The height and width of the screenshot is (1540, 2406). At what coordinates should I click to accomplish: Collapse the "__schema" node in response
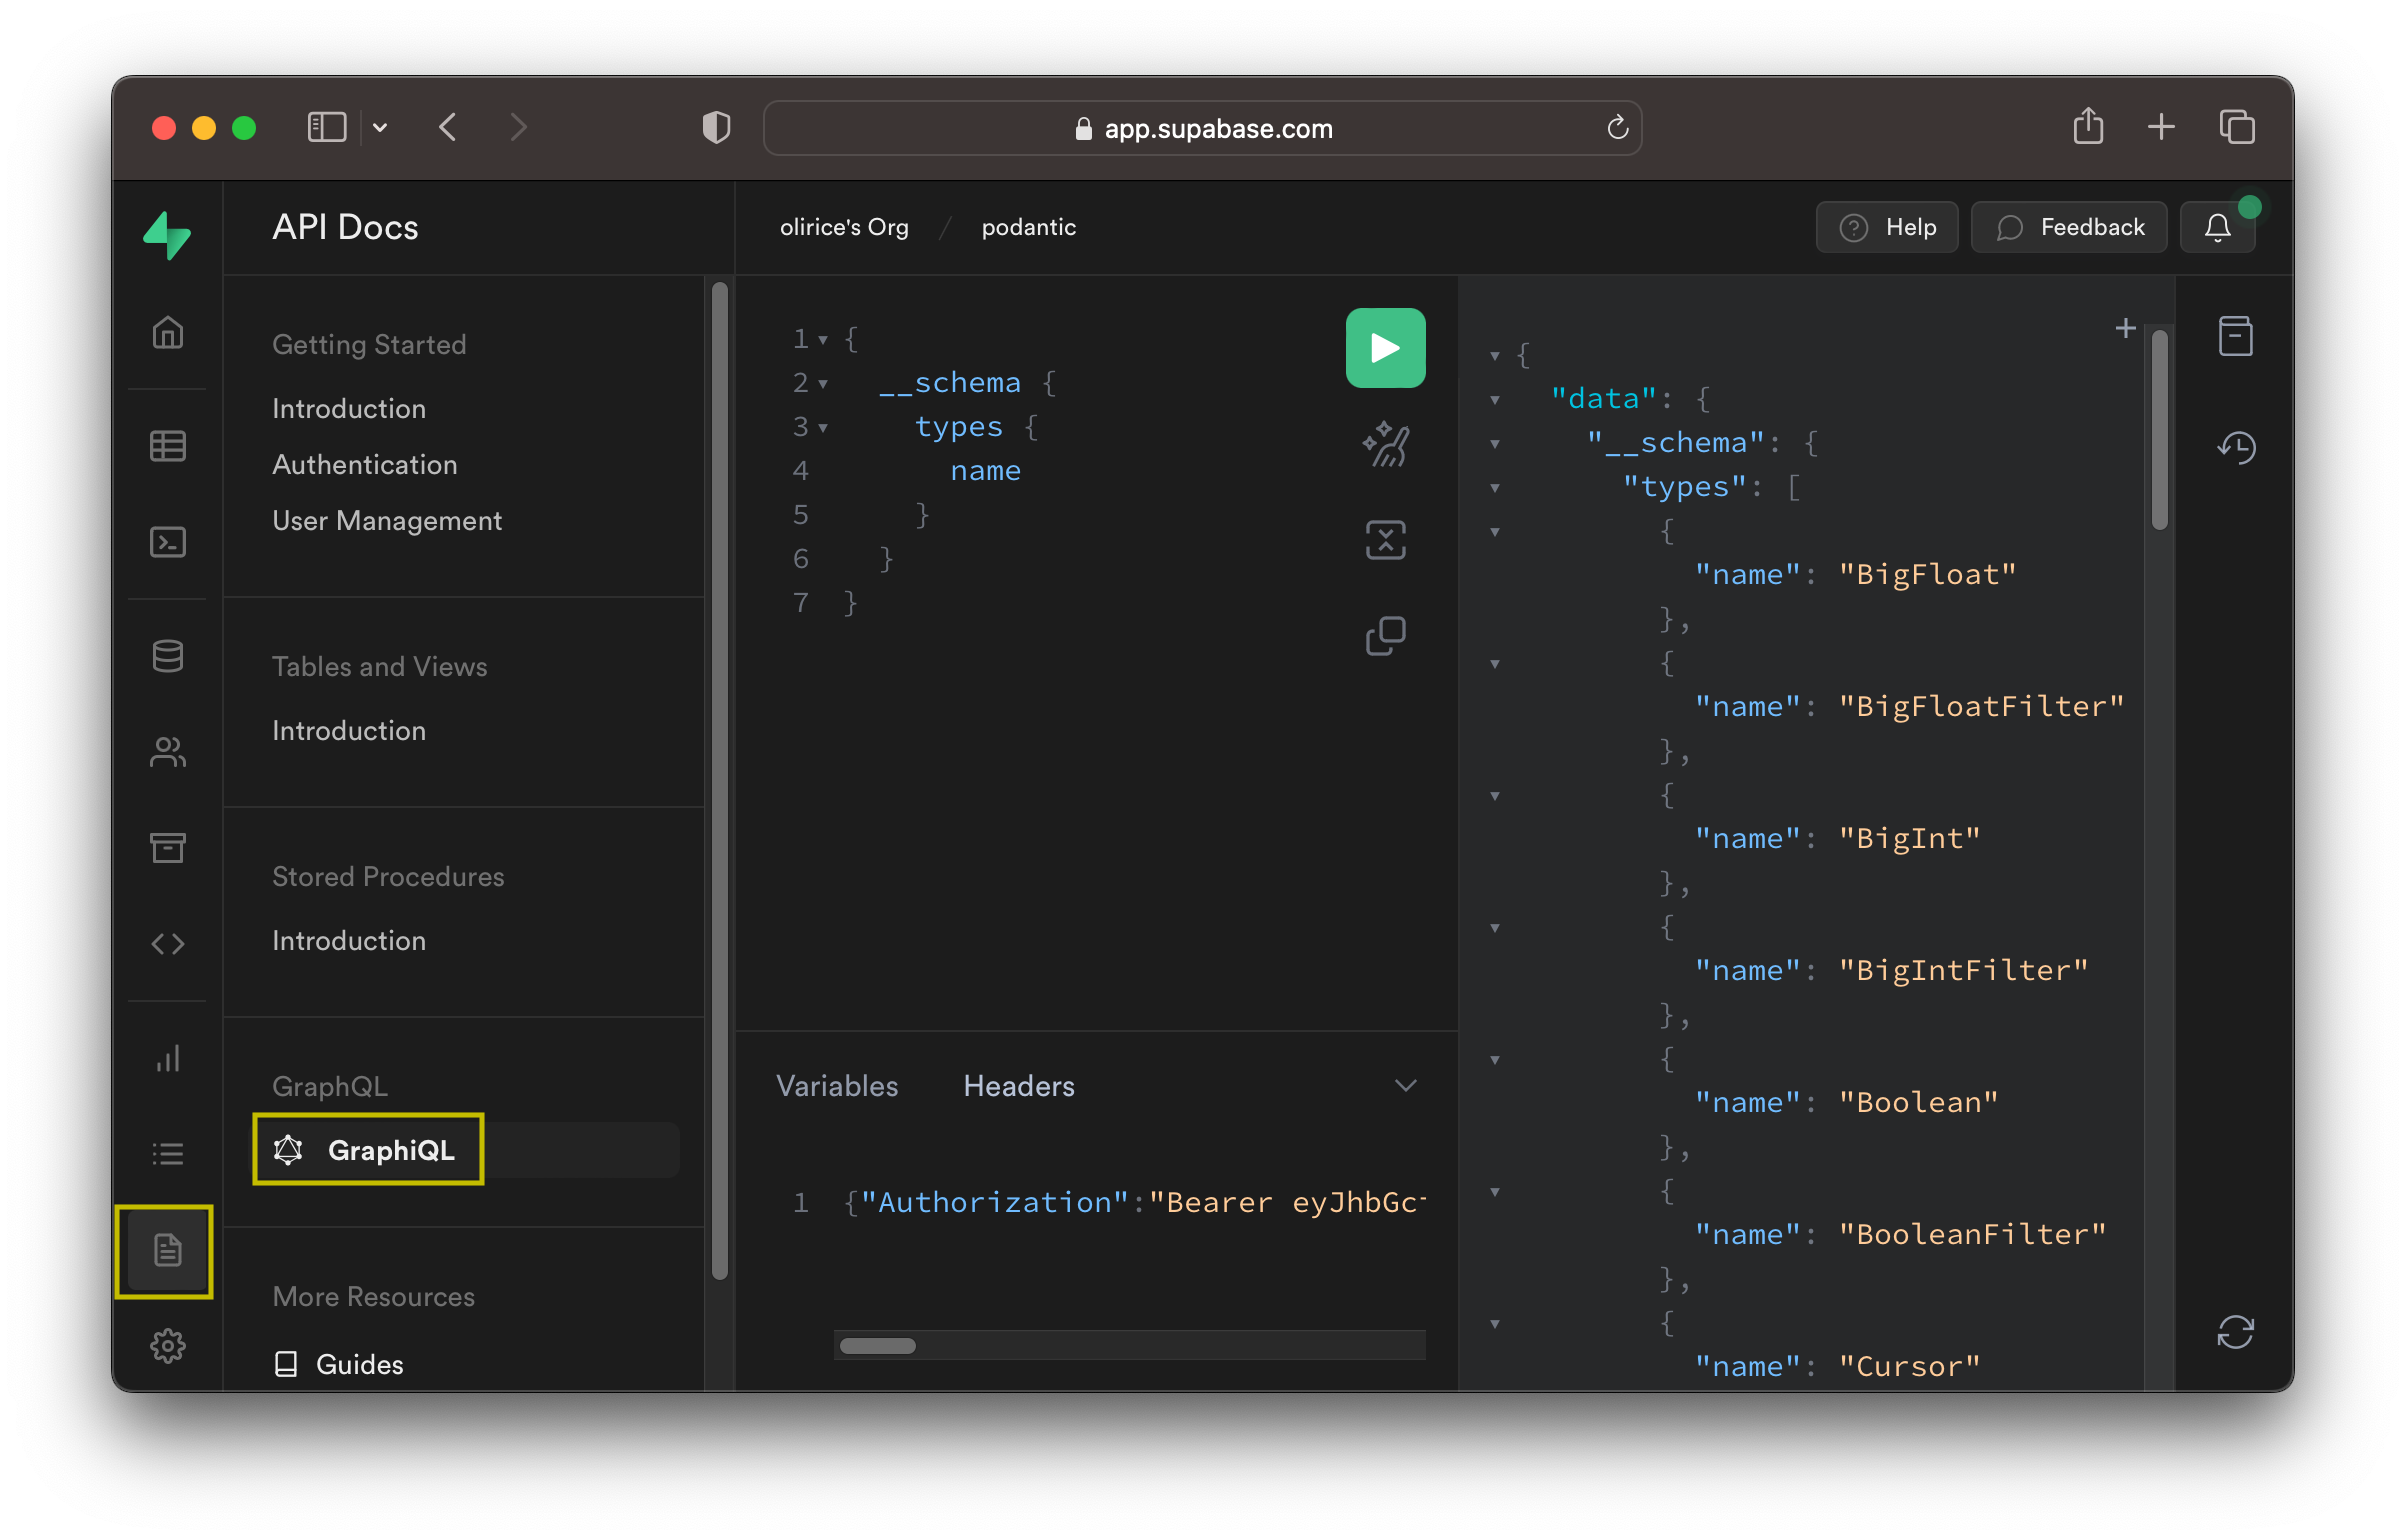point(1495,444)
